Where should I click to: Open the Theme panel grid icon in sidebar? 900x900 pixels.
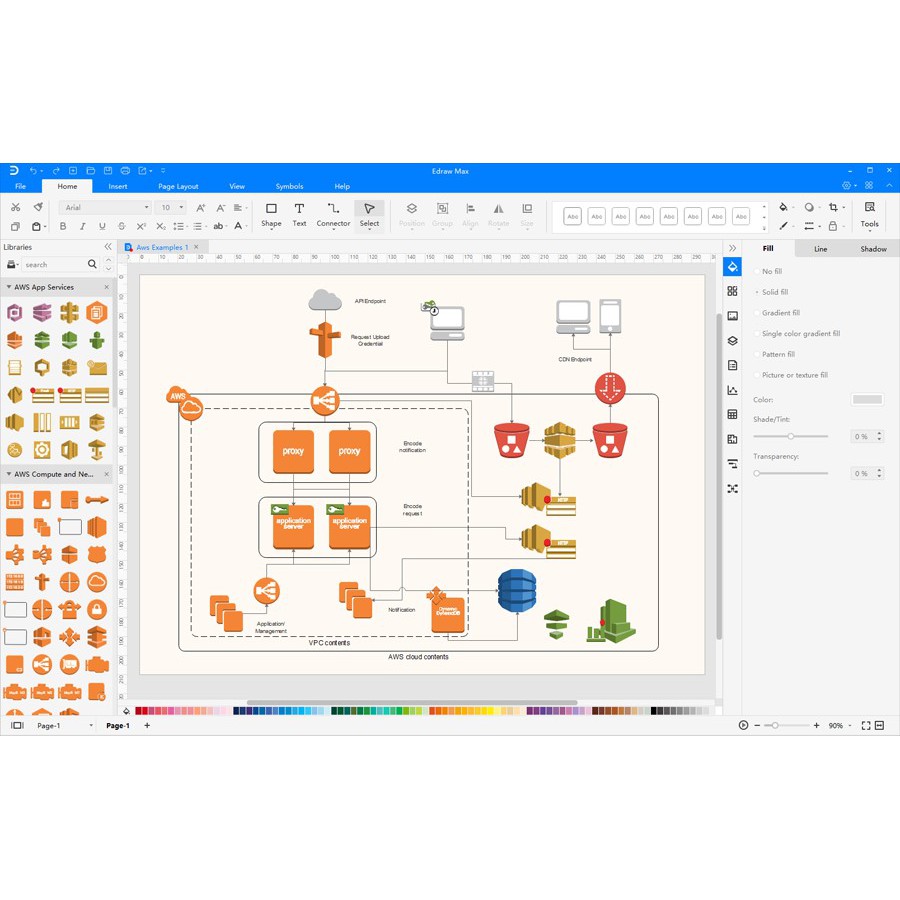tap(732, 291)
